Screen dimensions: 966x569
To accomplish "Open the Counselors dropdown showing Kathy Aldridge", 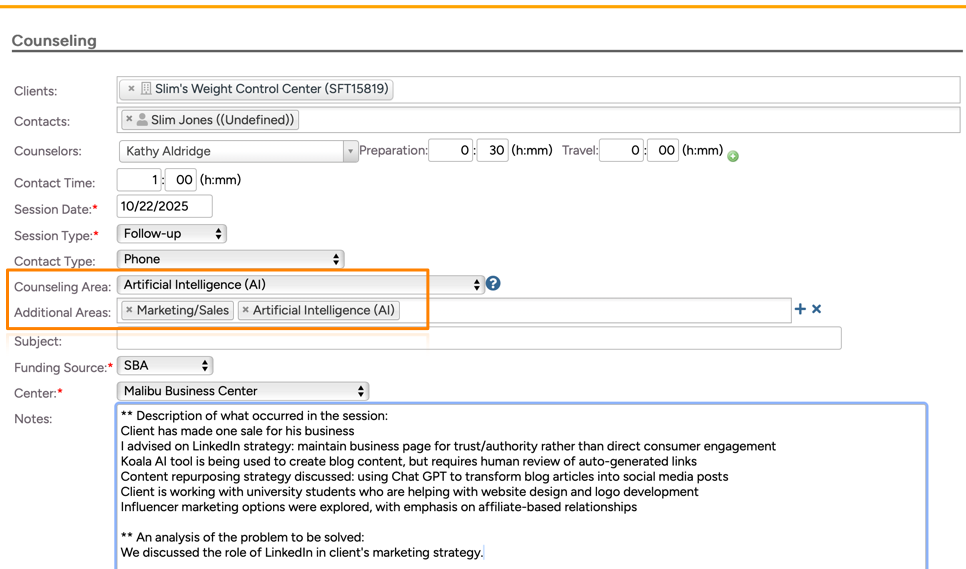I will coord(238,151).
